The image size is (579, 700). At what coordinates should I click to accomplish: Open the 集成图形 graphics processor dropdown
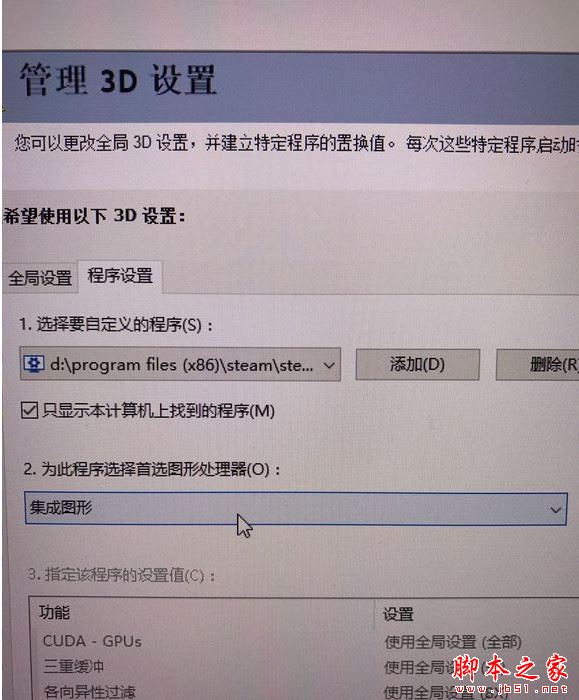click(296, 508)
